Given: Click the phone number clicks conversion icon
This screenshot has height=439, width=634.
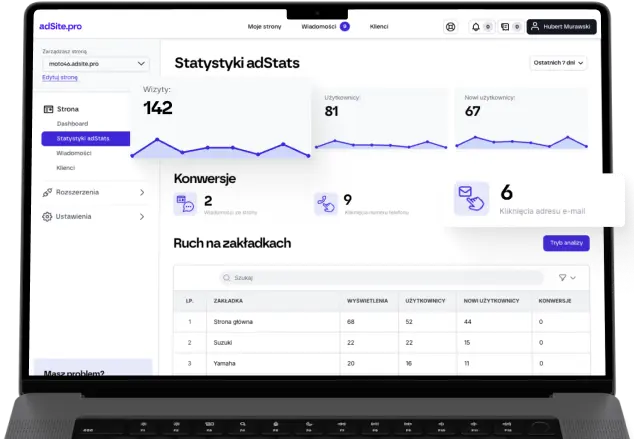Looking at the screenshot, I should tap(326, 203).
